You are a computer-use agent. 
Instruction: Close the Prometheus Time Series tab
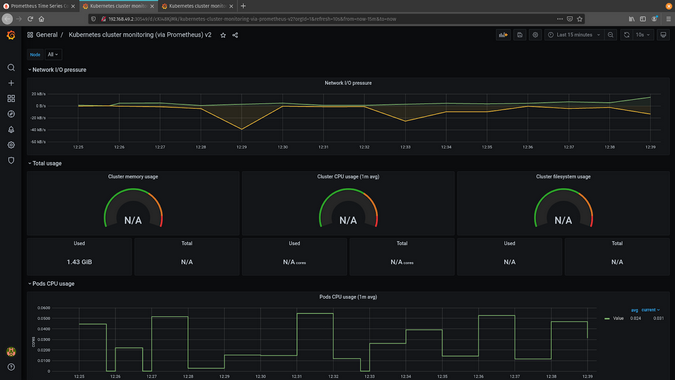click(x=73, y=6)
